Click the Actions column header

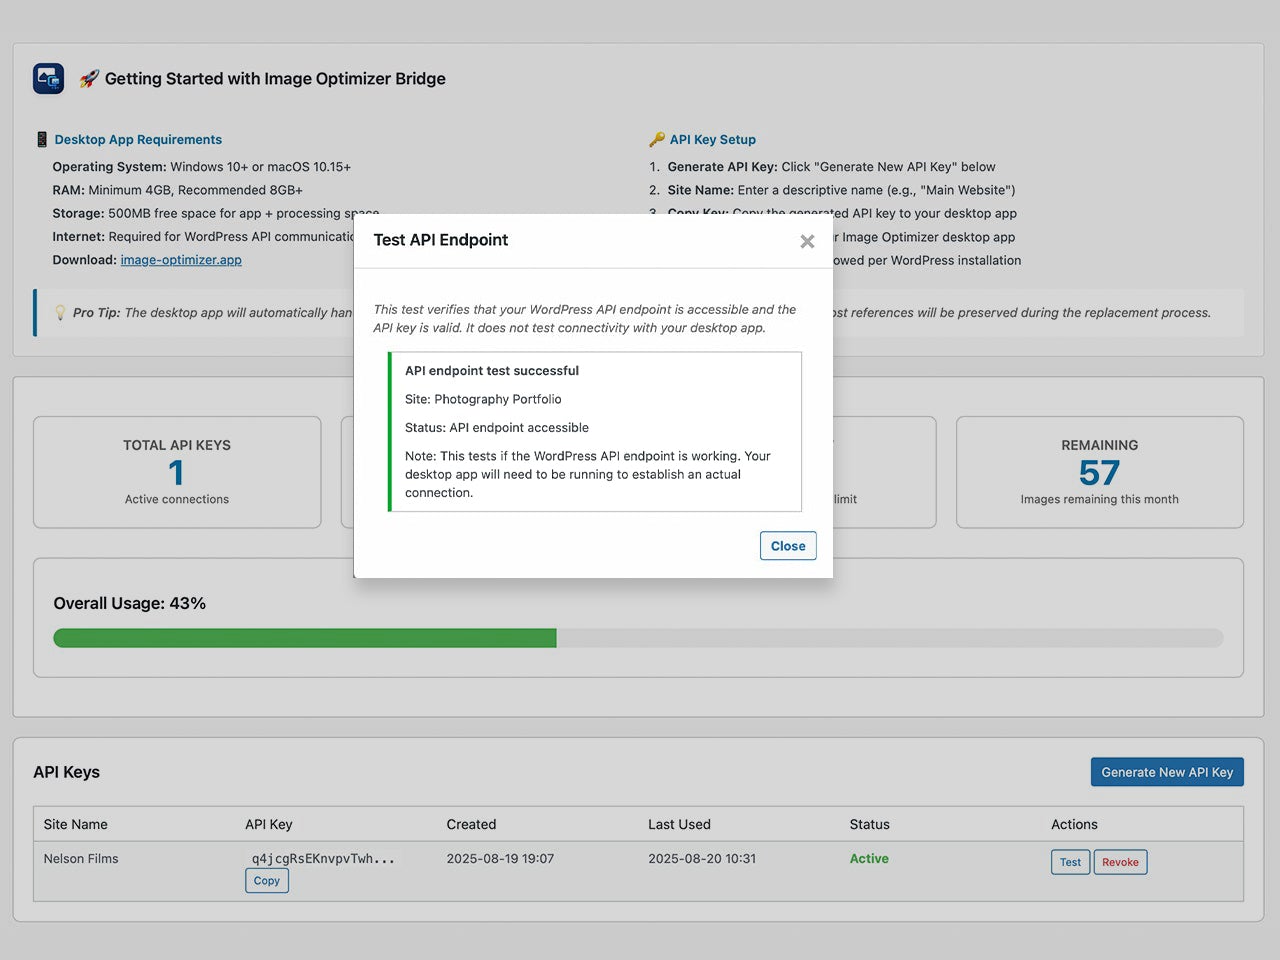coord(1074,824)
